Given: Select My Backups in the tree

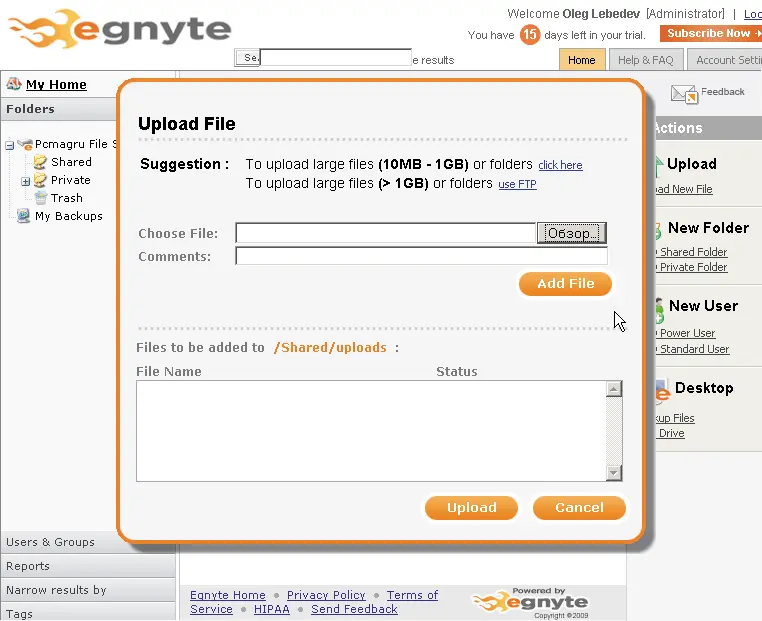Looking at the screenshot, I should click(69, 216).
